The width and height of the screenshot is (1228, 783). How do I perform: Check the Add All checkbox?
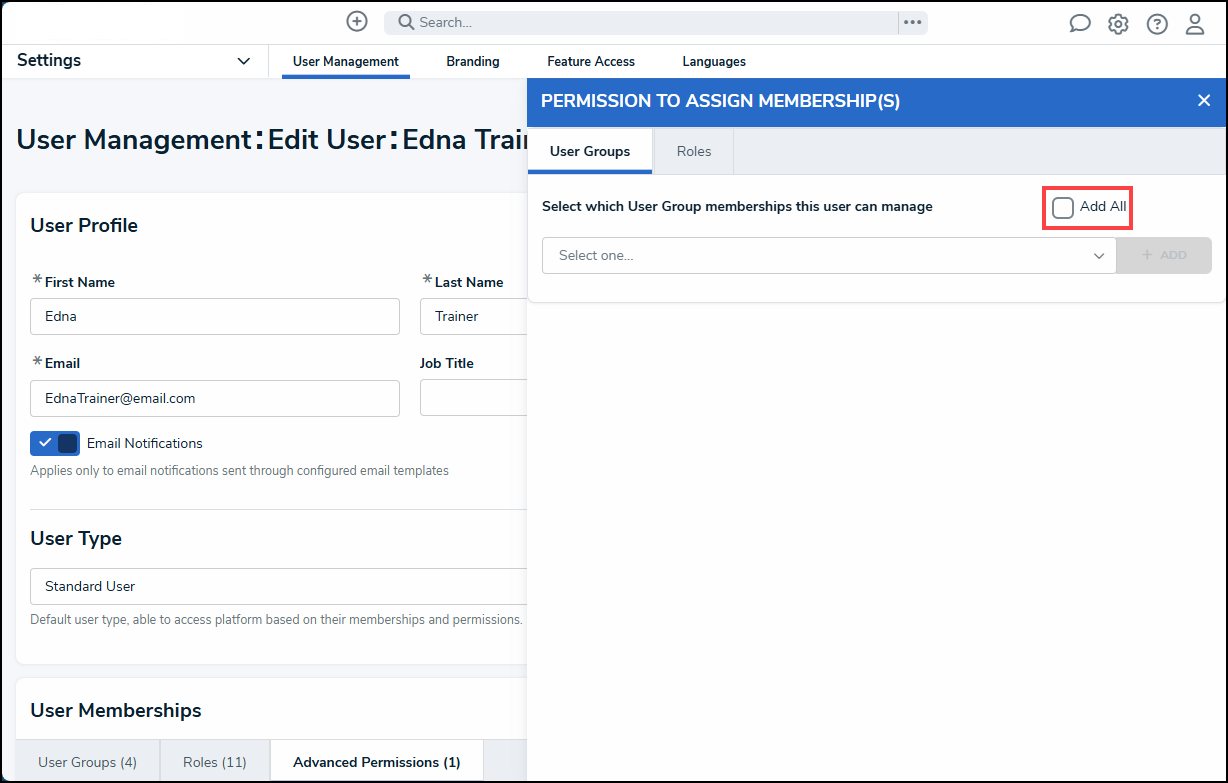point(1063,207)
